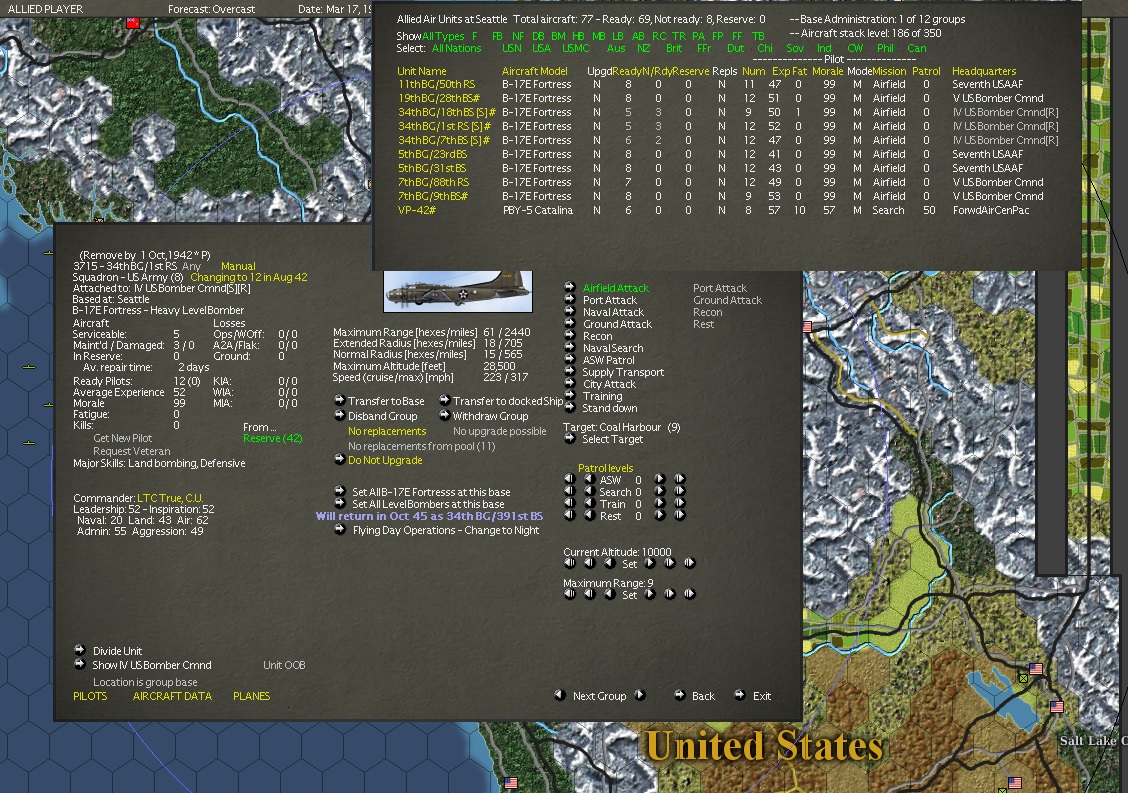The image size is (1128, 793).
Task: Click the Back arrow icon
Action: pyautogui.click(x=679, y=695)
